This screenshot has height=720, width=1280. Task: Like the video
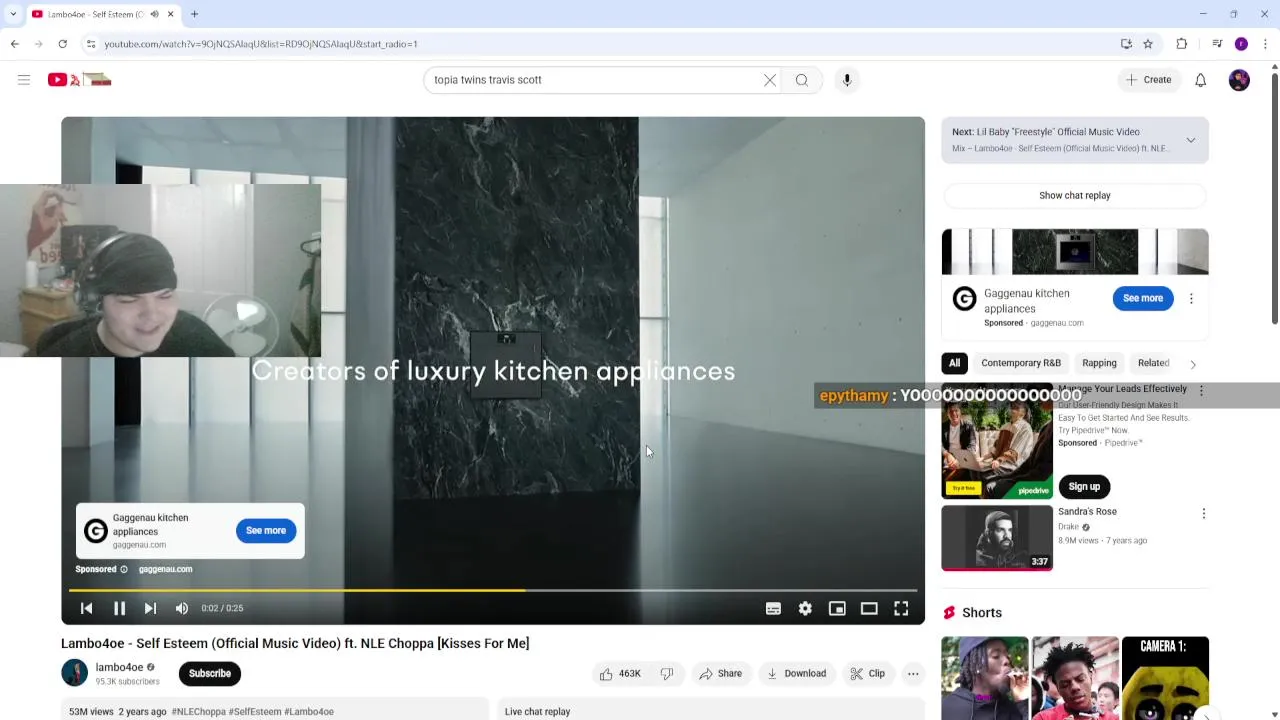pos(620,674)
